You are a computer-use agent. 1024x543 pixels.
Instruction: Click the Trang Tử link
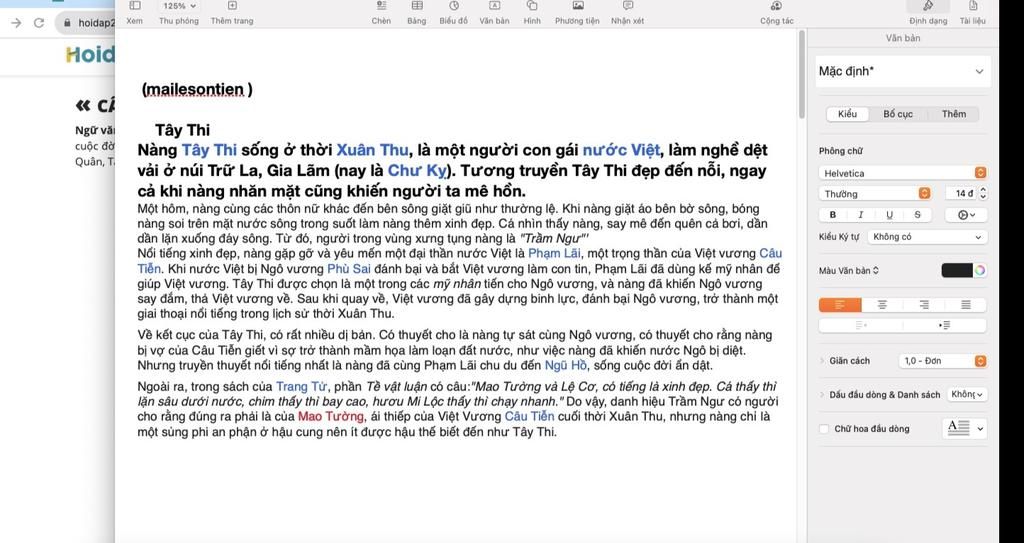[300, 387]
